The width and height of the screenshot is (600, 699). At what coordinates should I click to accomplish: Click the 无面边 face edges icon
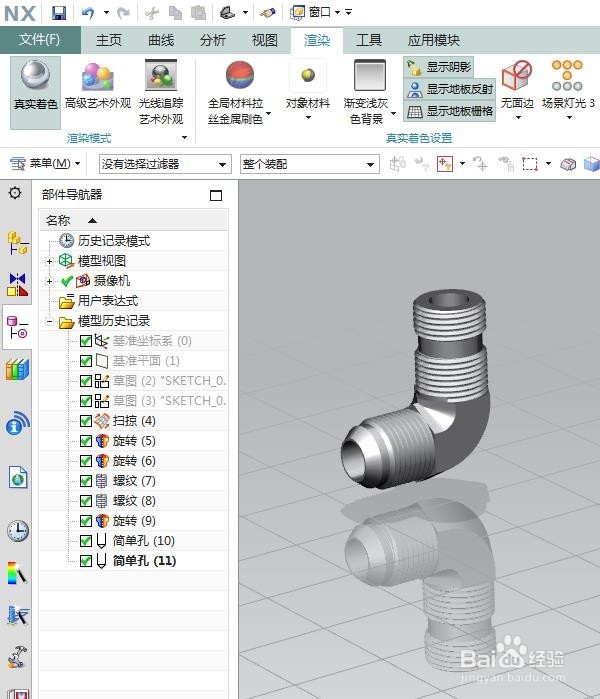tap(517, 75)
